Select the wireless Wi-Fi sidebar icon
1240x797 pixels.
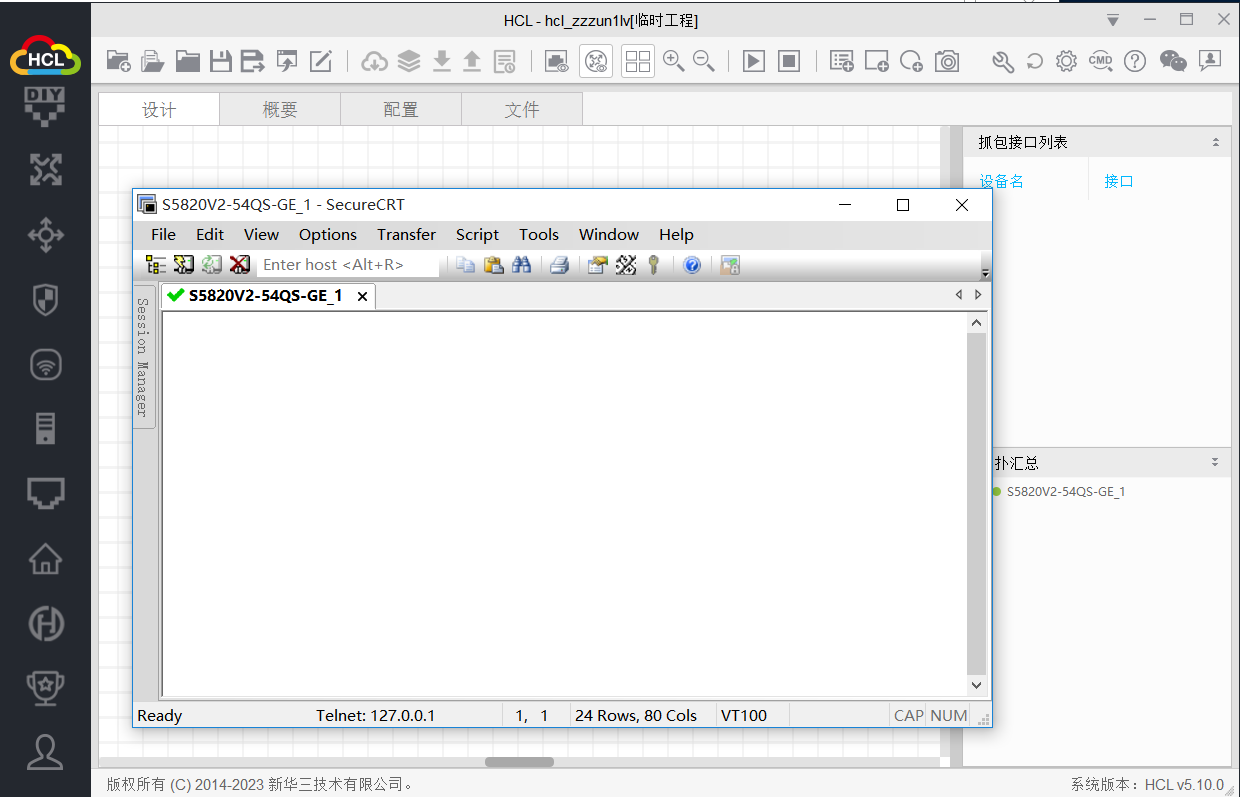(45, 365)
